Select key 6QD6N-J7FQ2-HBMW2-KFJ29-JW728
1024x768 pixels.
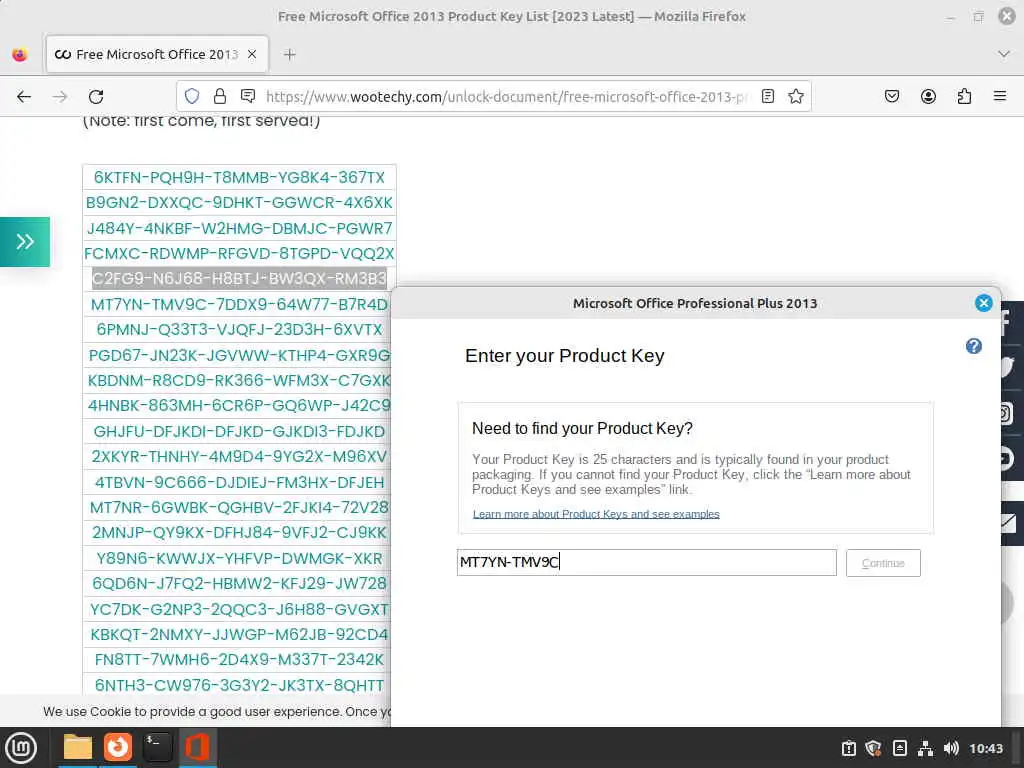click(239, 584)
